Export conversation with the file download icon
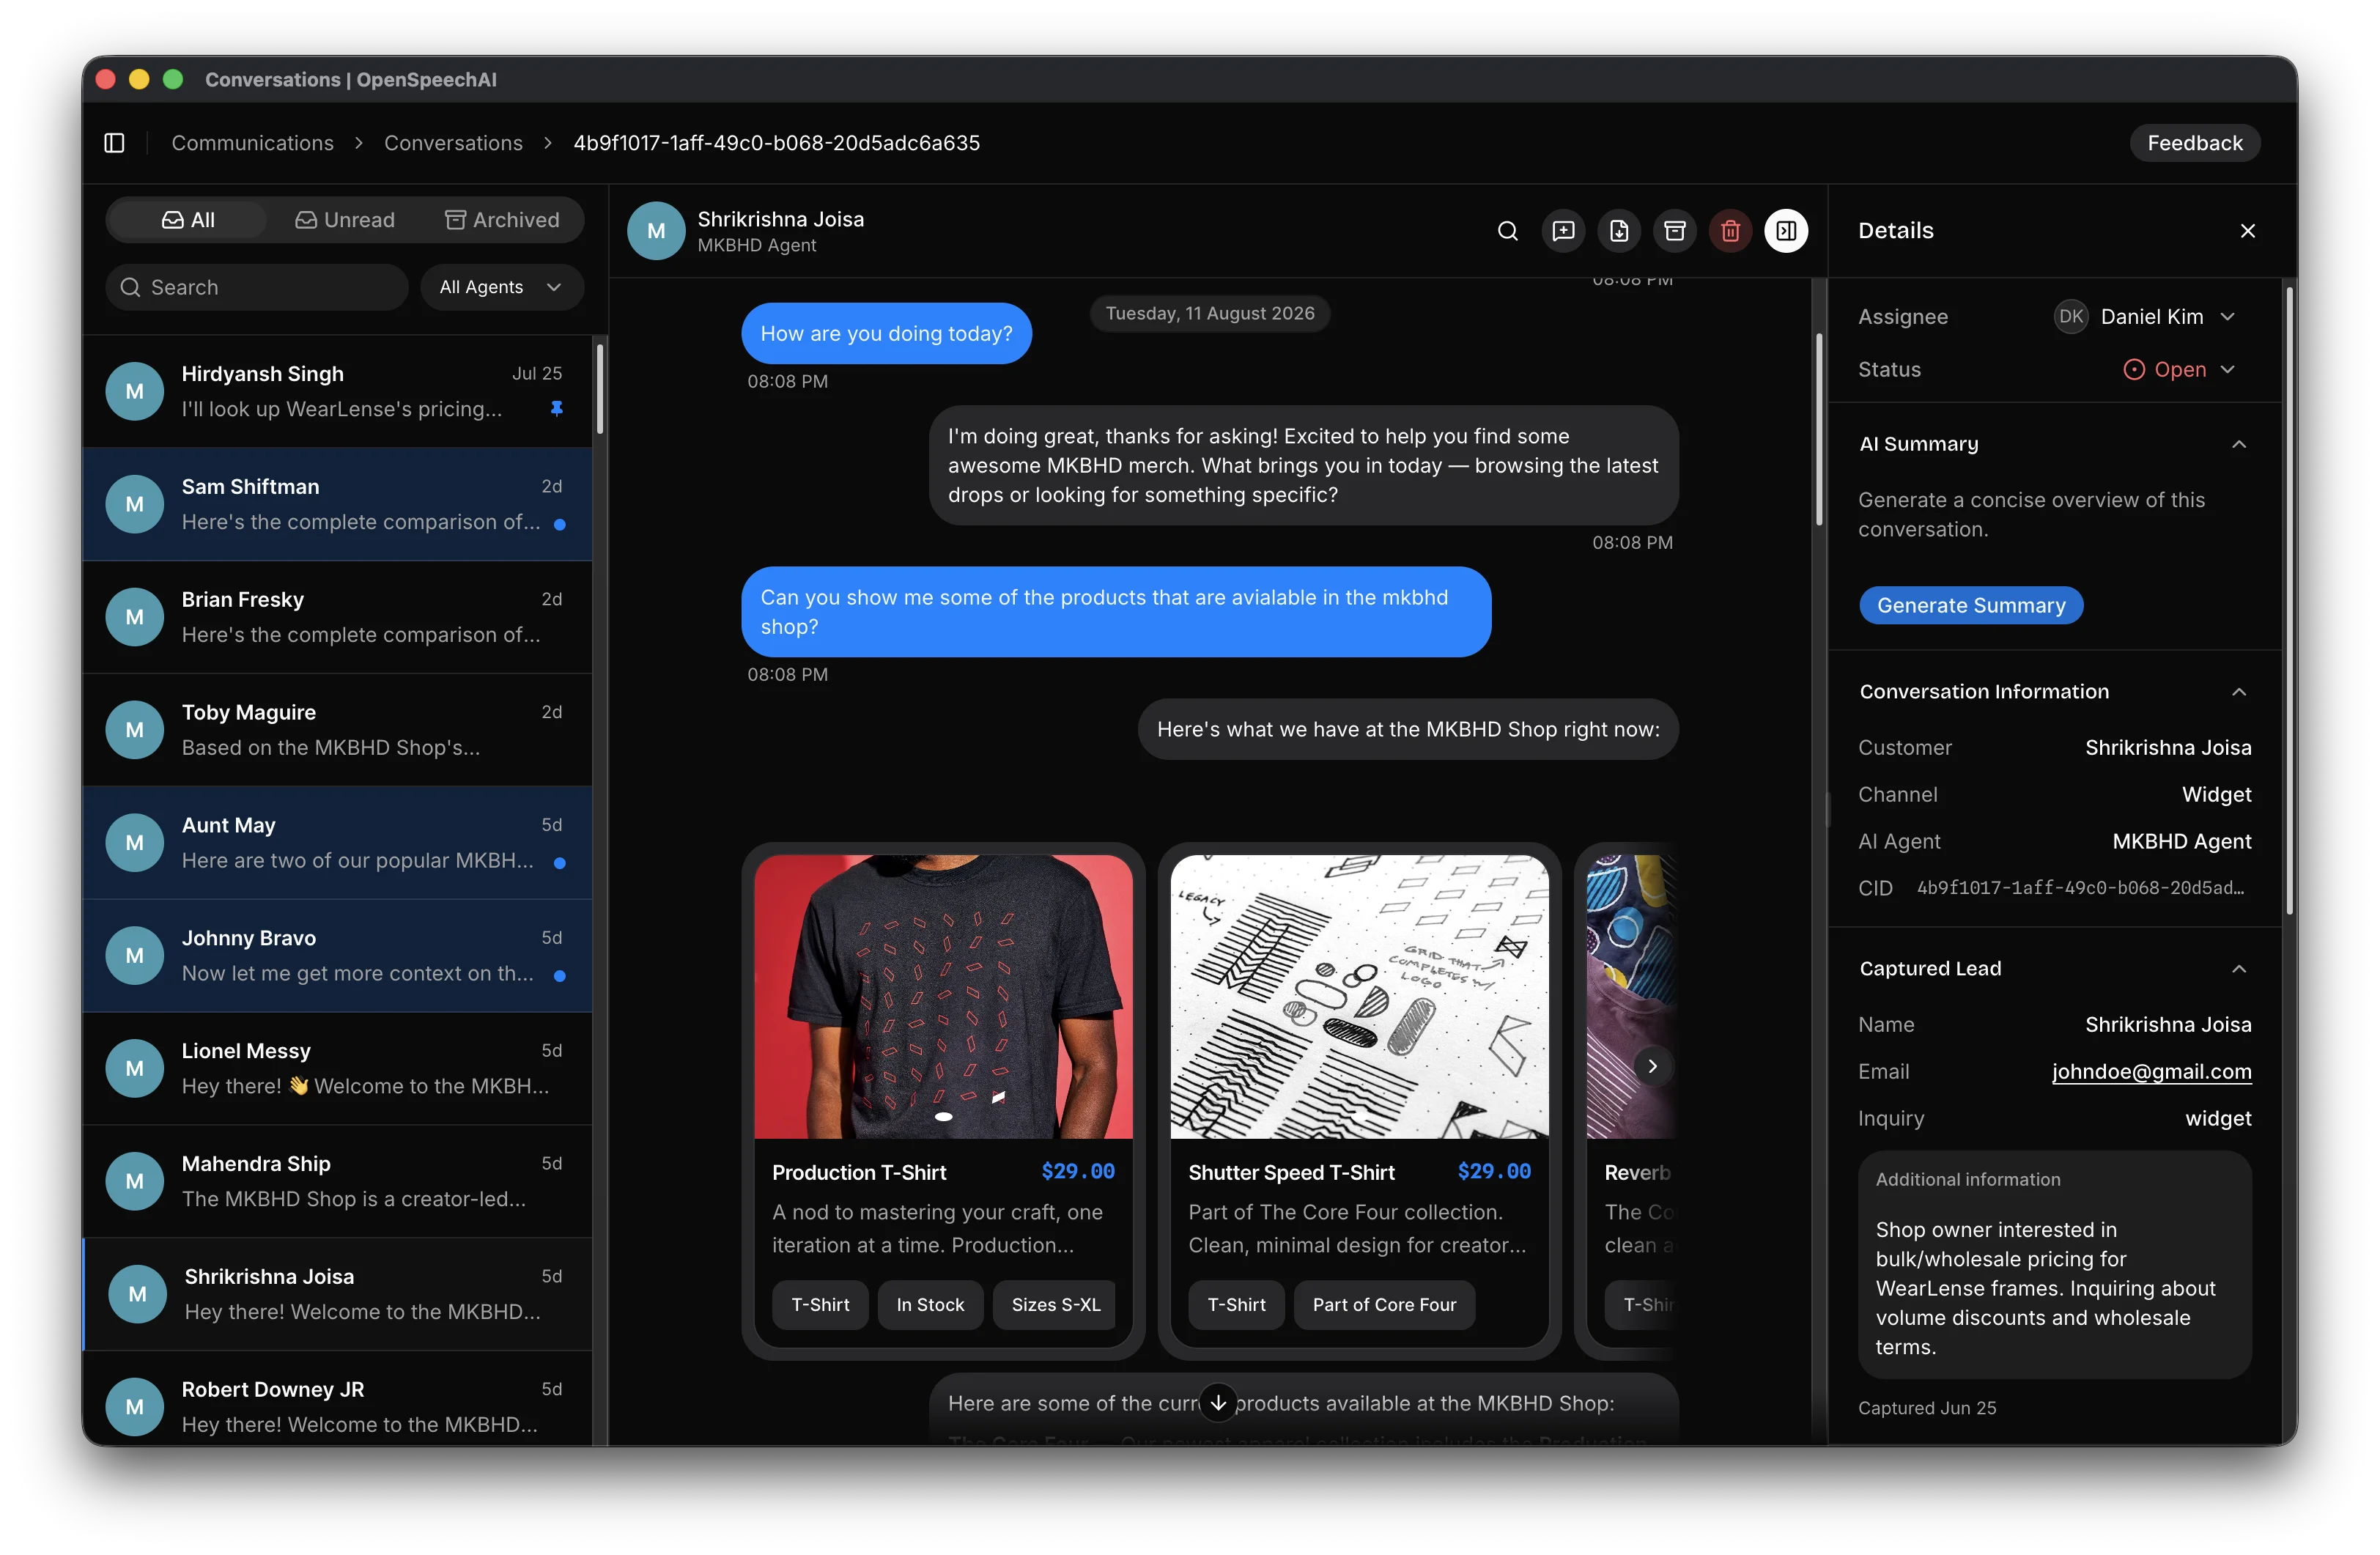This screenshot has height=1555, width=2380. click(x=1619, y=231)
